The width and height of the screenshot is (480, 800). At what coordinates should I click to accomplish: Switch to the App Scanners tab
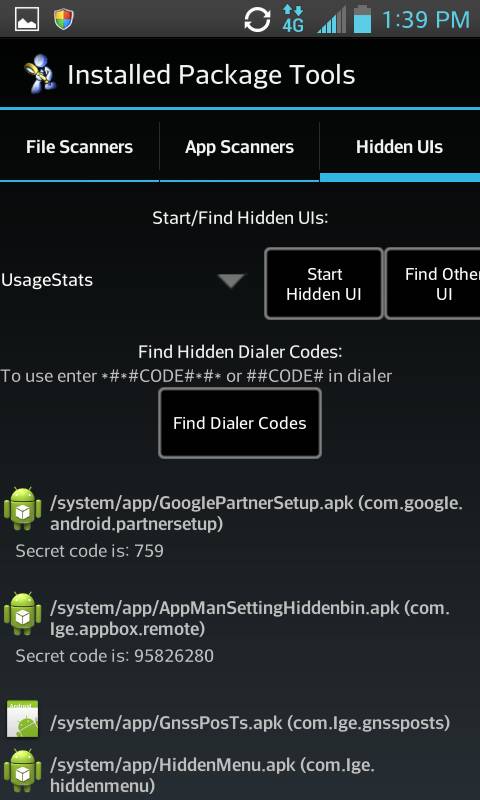(x=239, y=147)
